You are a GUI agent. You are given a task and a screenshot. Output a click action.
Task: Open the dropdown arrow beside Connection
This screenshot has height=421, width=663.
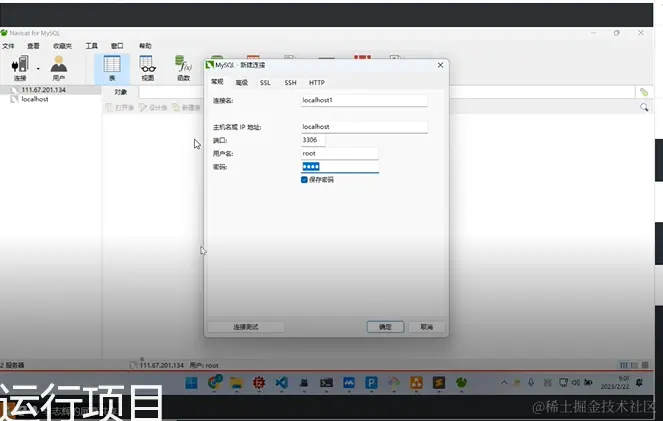tap(38, 68)
